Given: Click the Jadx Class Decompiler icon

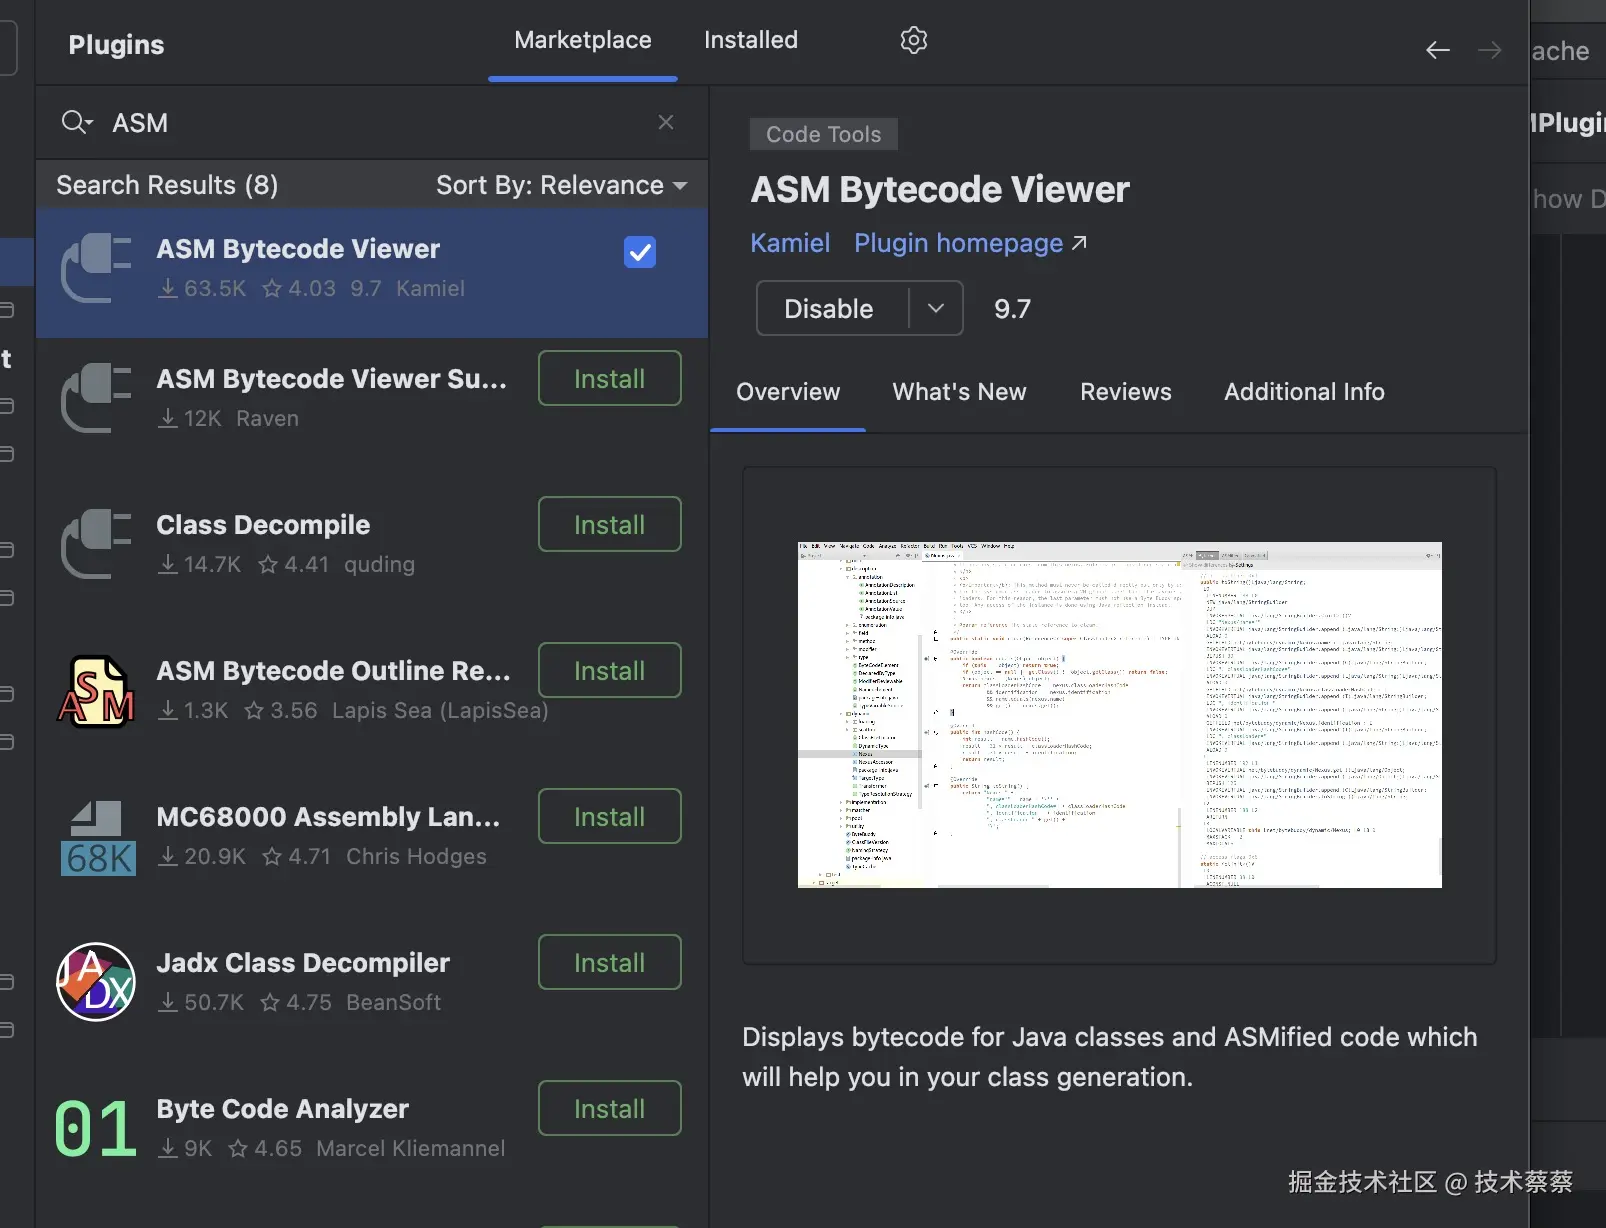Looking at the screenshot, I should coord(96,982).
